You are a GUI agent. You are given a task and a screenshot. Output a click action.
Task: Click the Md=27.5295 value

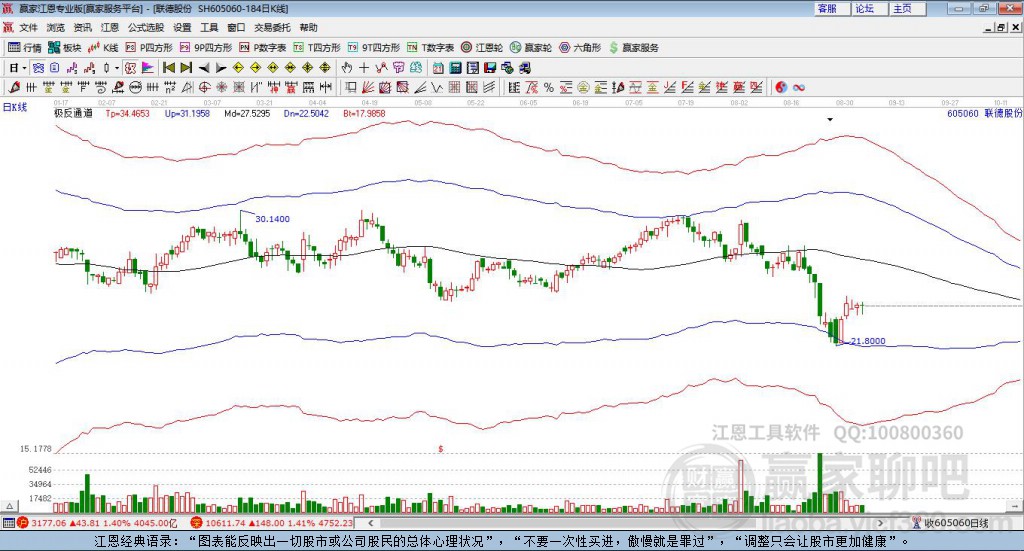(247, 113)
